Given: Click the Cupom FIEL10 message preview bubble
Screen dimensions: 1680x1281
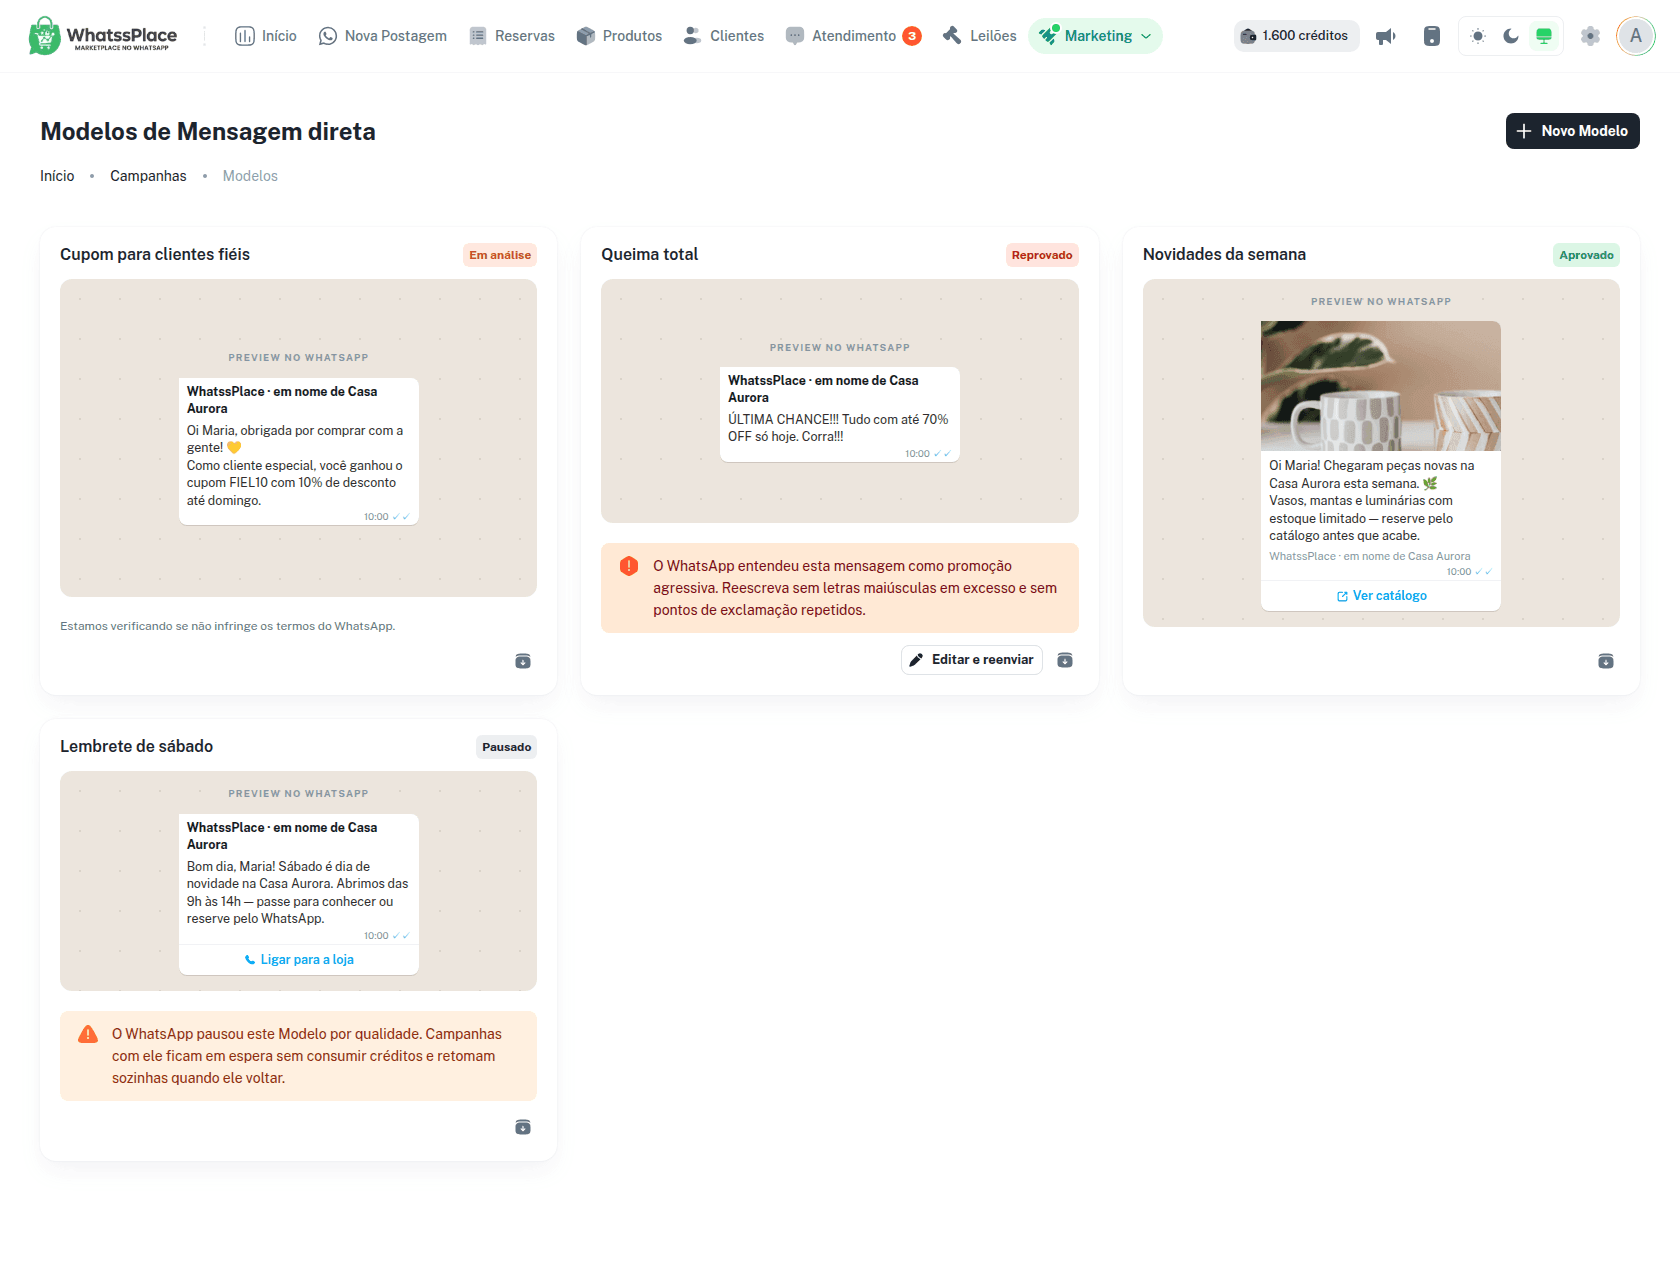Looking at the screenshot, I should pos(299,451).
